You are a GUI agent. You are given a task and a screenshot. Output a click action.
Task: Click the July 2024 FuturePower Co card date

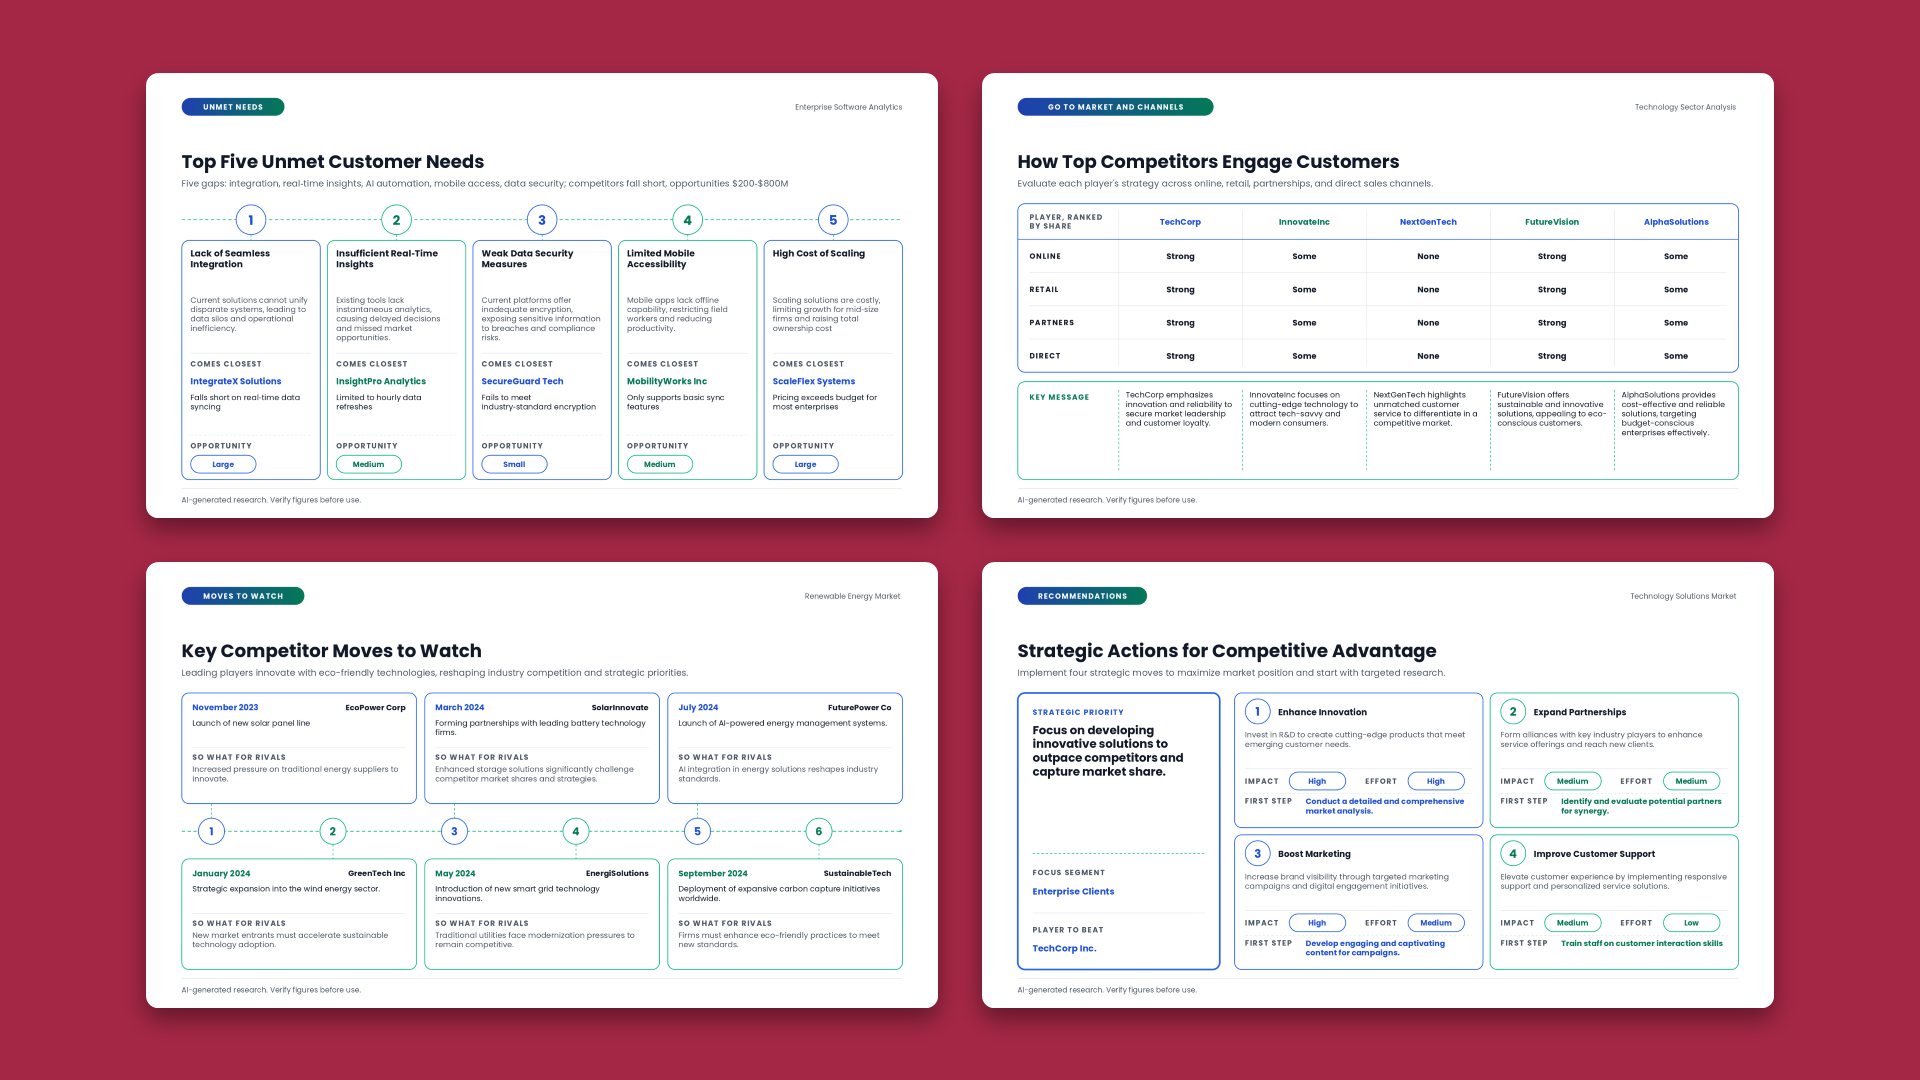click(x=698, y=707)
